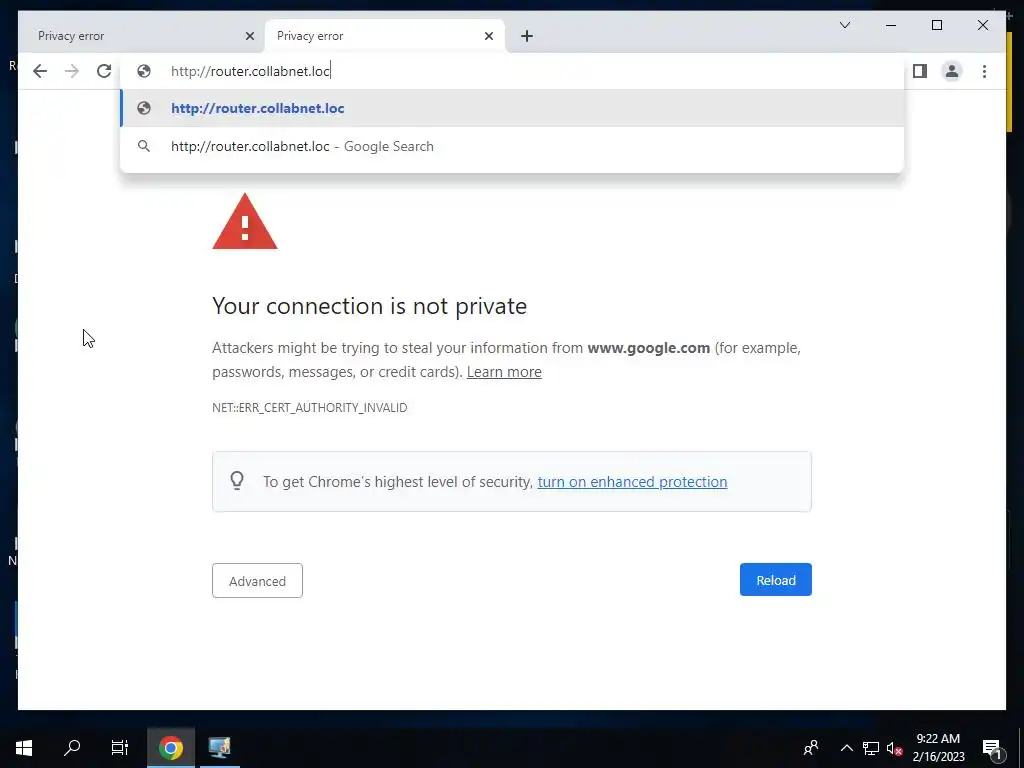Close the first Privacy error tab
The height and width of the screenshot is (768, 1024).
(x=249, y=36)
